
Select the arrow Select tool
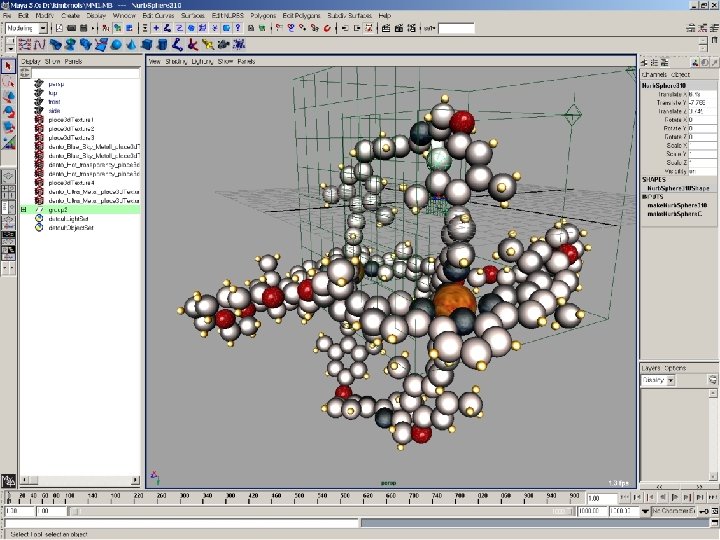coord(8,66)
